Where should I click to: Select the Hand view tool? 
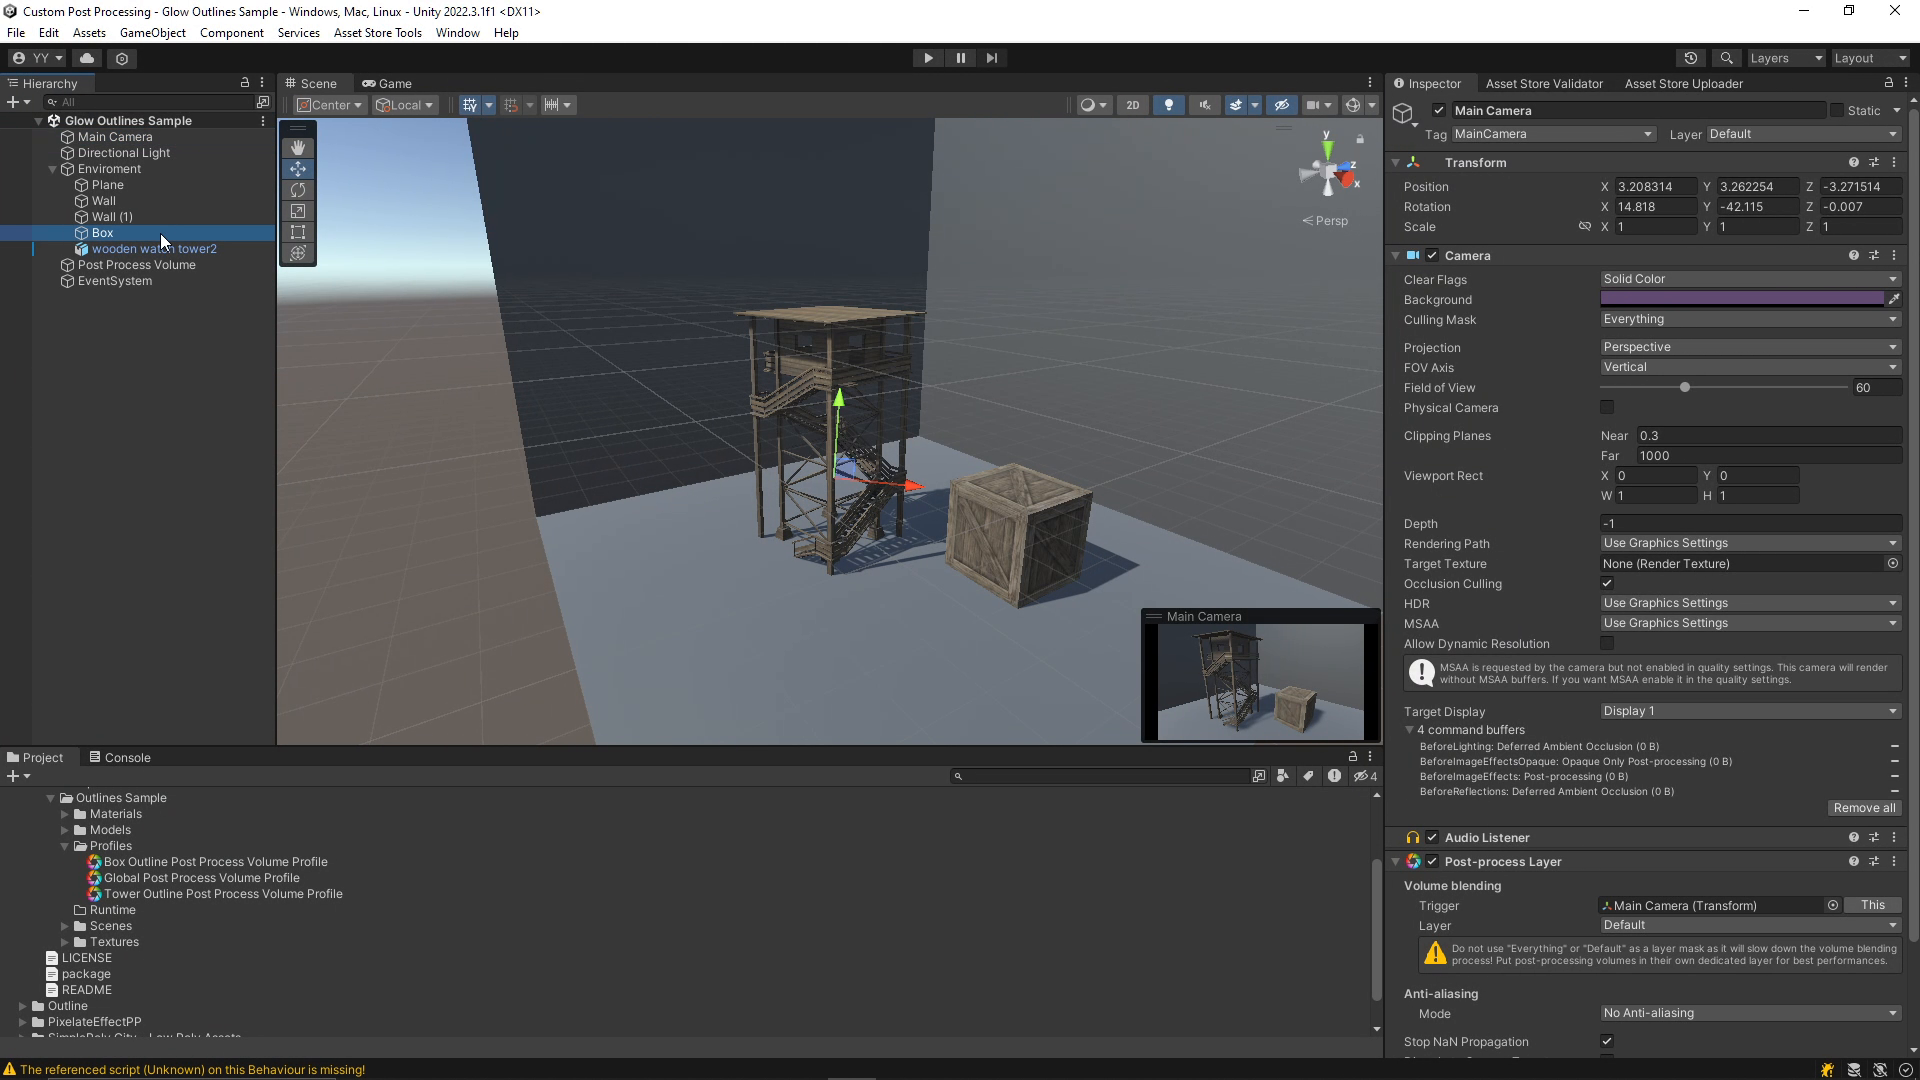(x=298, y=148)
